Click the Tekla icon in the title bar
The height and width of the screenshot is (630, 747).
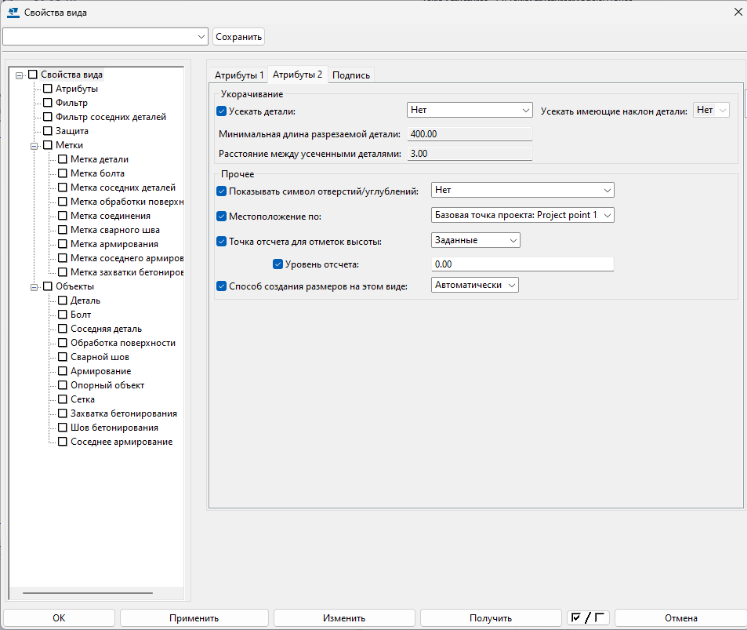[14, 12]
